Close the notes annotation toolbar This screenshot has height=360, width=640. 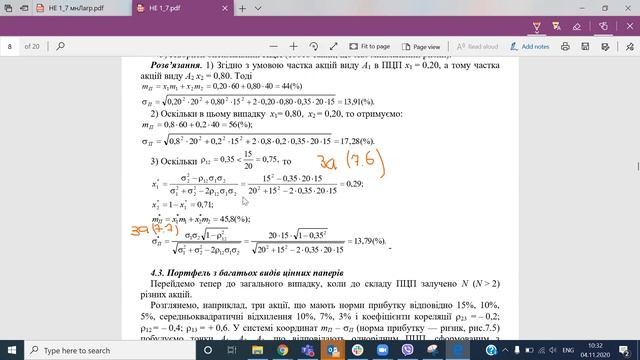[630, 27]
